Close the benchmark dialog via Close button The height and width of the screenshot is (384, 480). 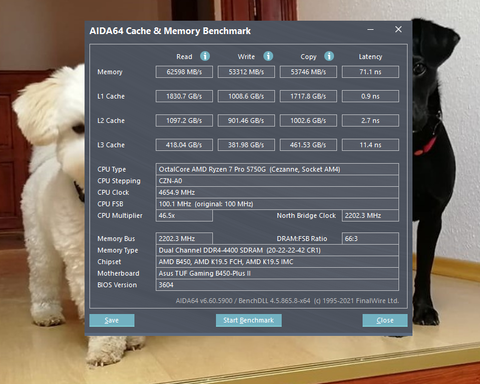click(385, 320)
